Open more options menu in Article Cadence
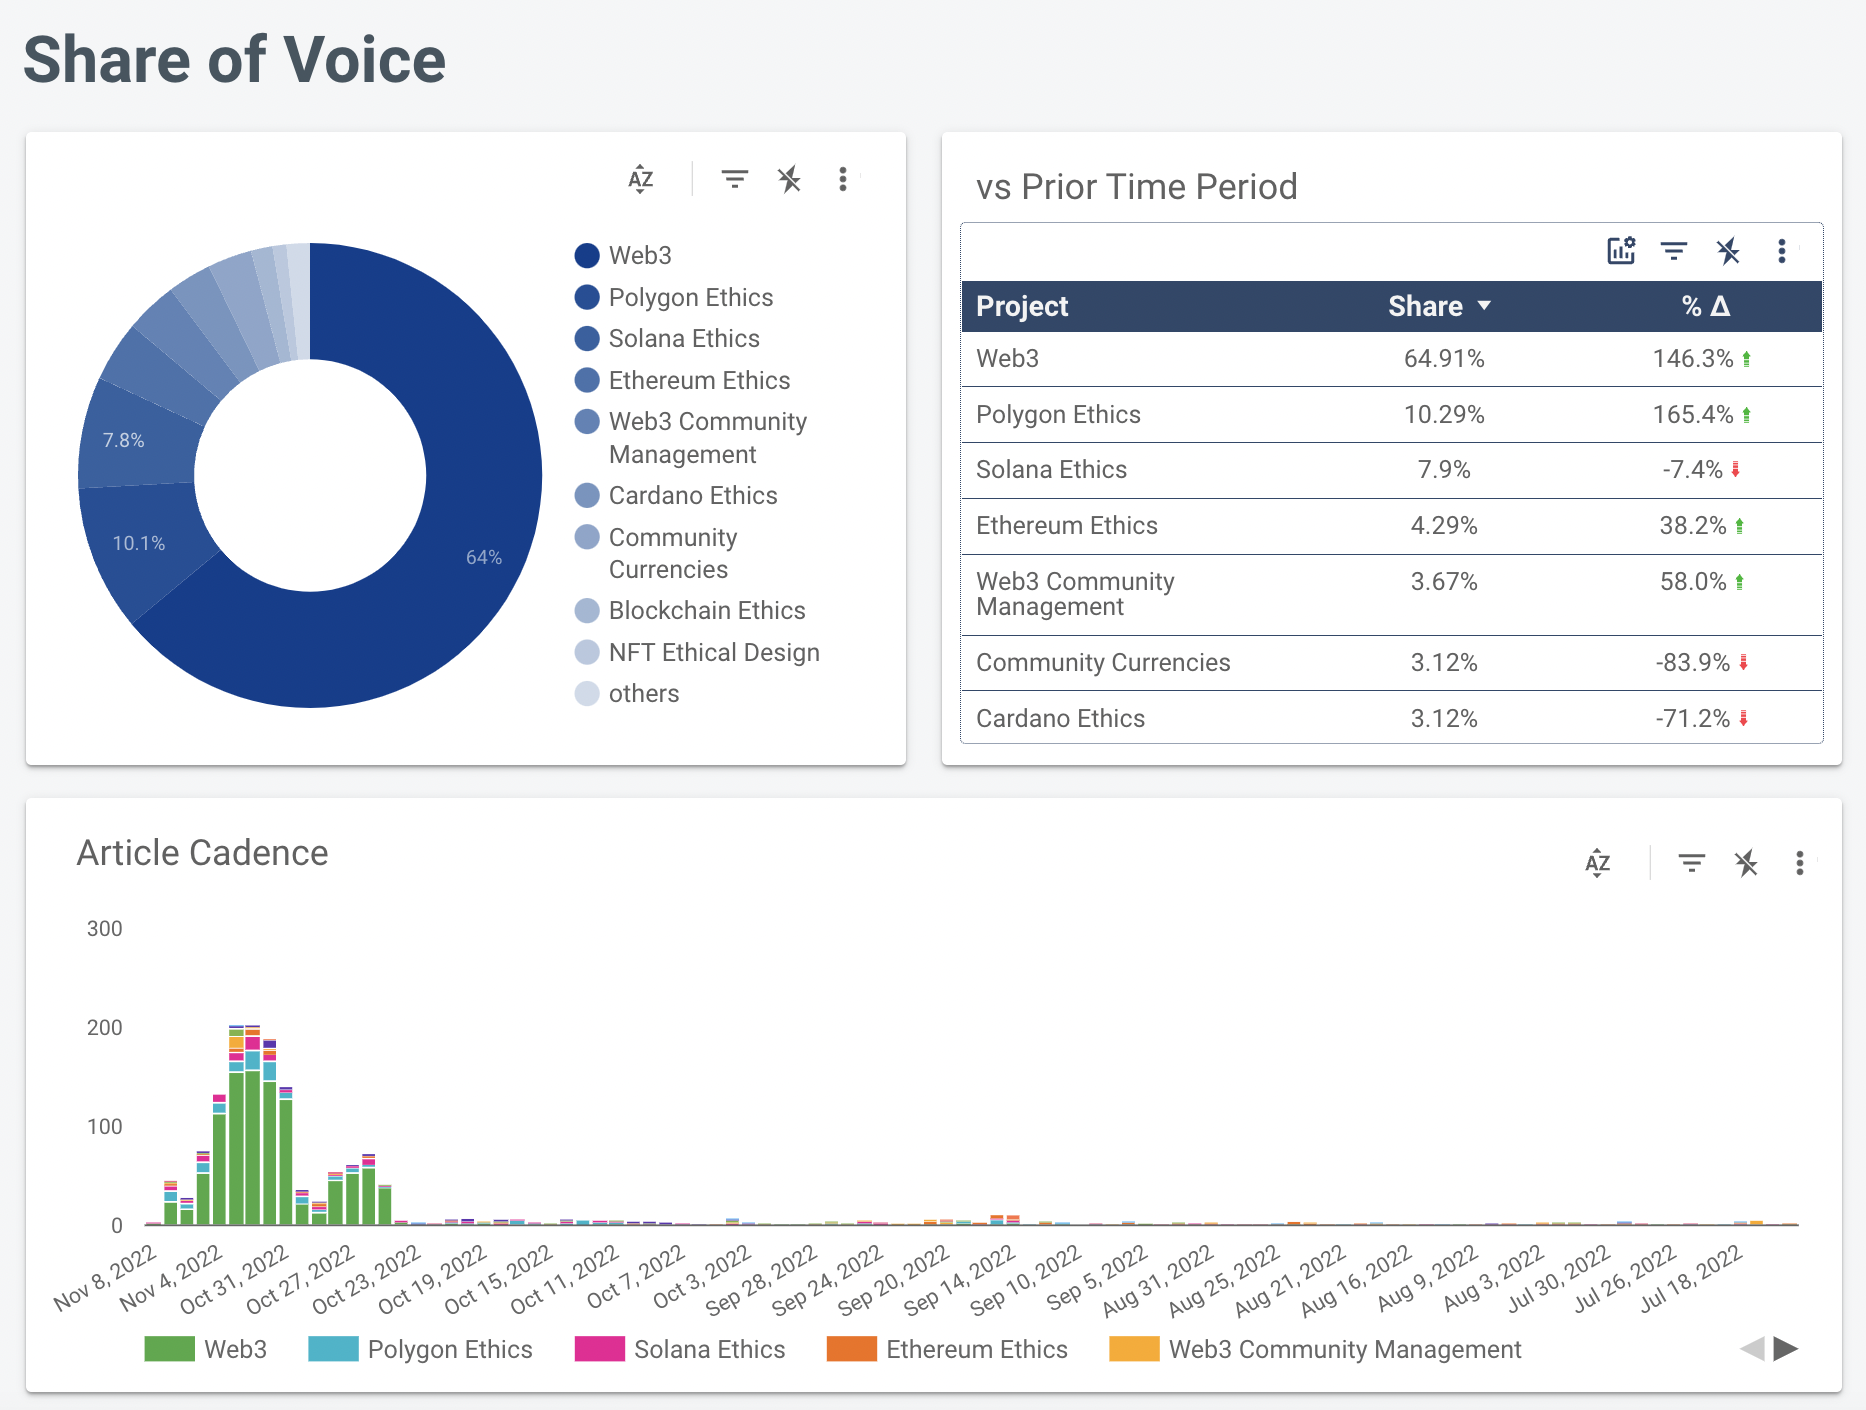The image size is (1866, 1410). click(x=1799, y=863)
